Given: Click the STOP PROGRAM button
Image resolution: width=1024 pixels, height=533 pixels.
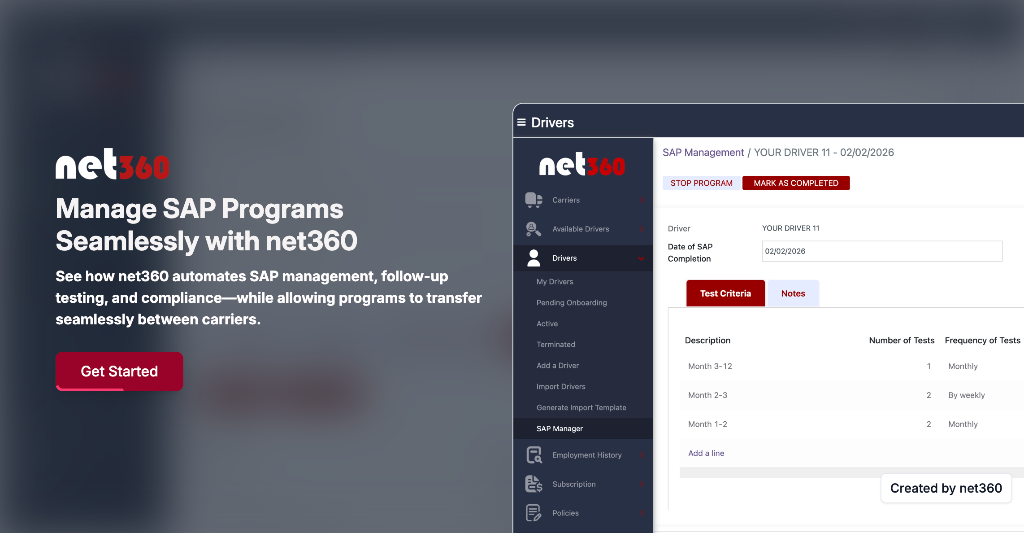Looking at the screenshot, I should (x=701, y=183).
